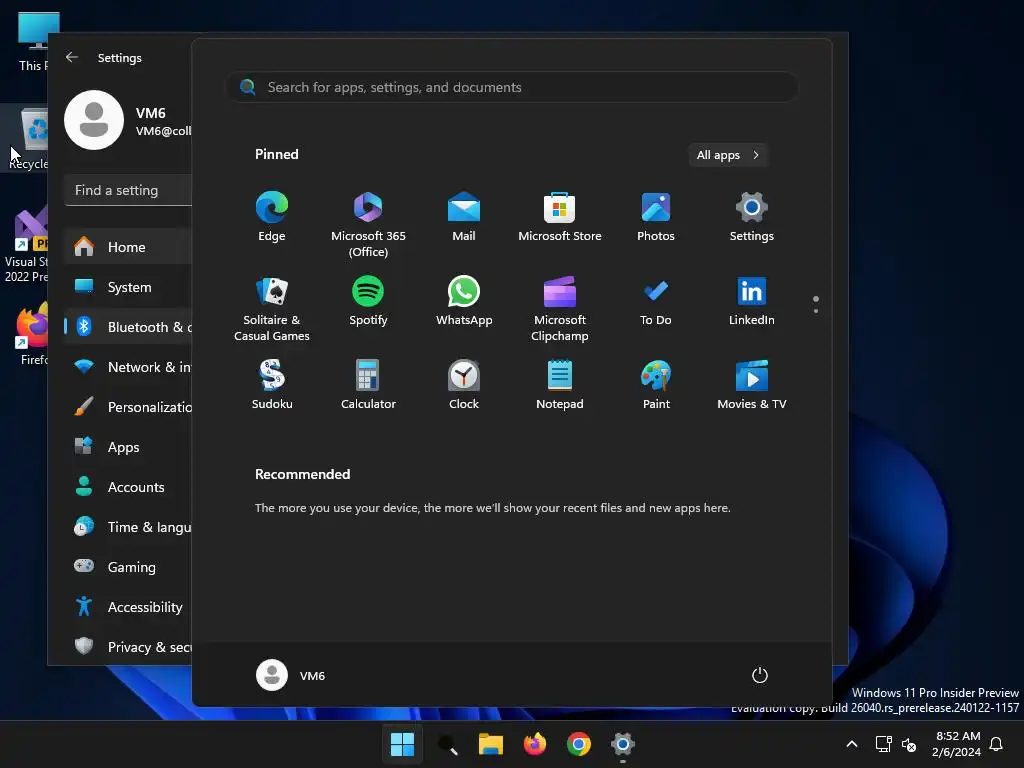Launch Firefox from the taskbar
Screen dimensions: 1024x768
coord(535,744)
